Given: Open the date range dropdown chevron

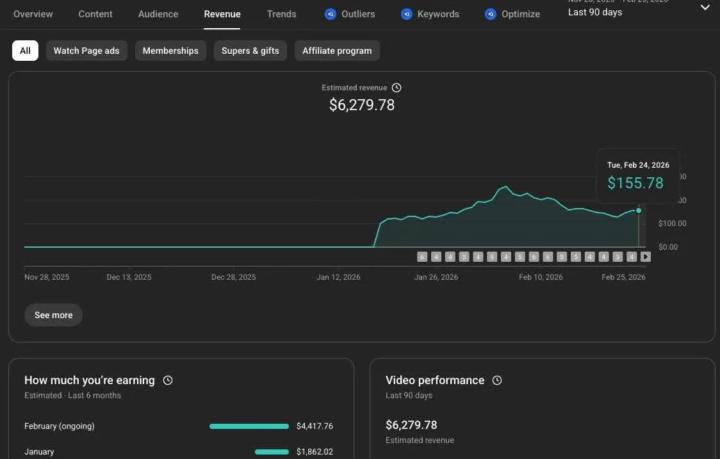Looking at the screenshot, I should point(704,8).
